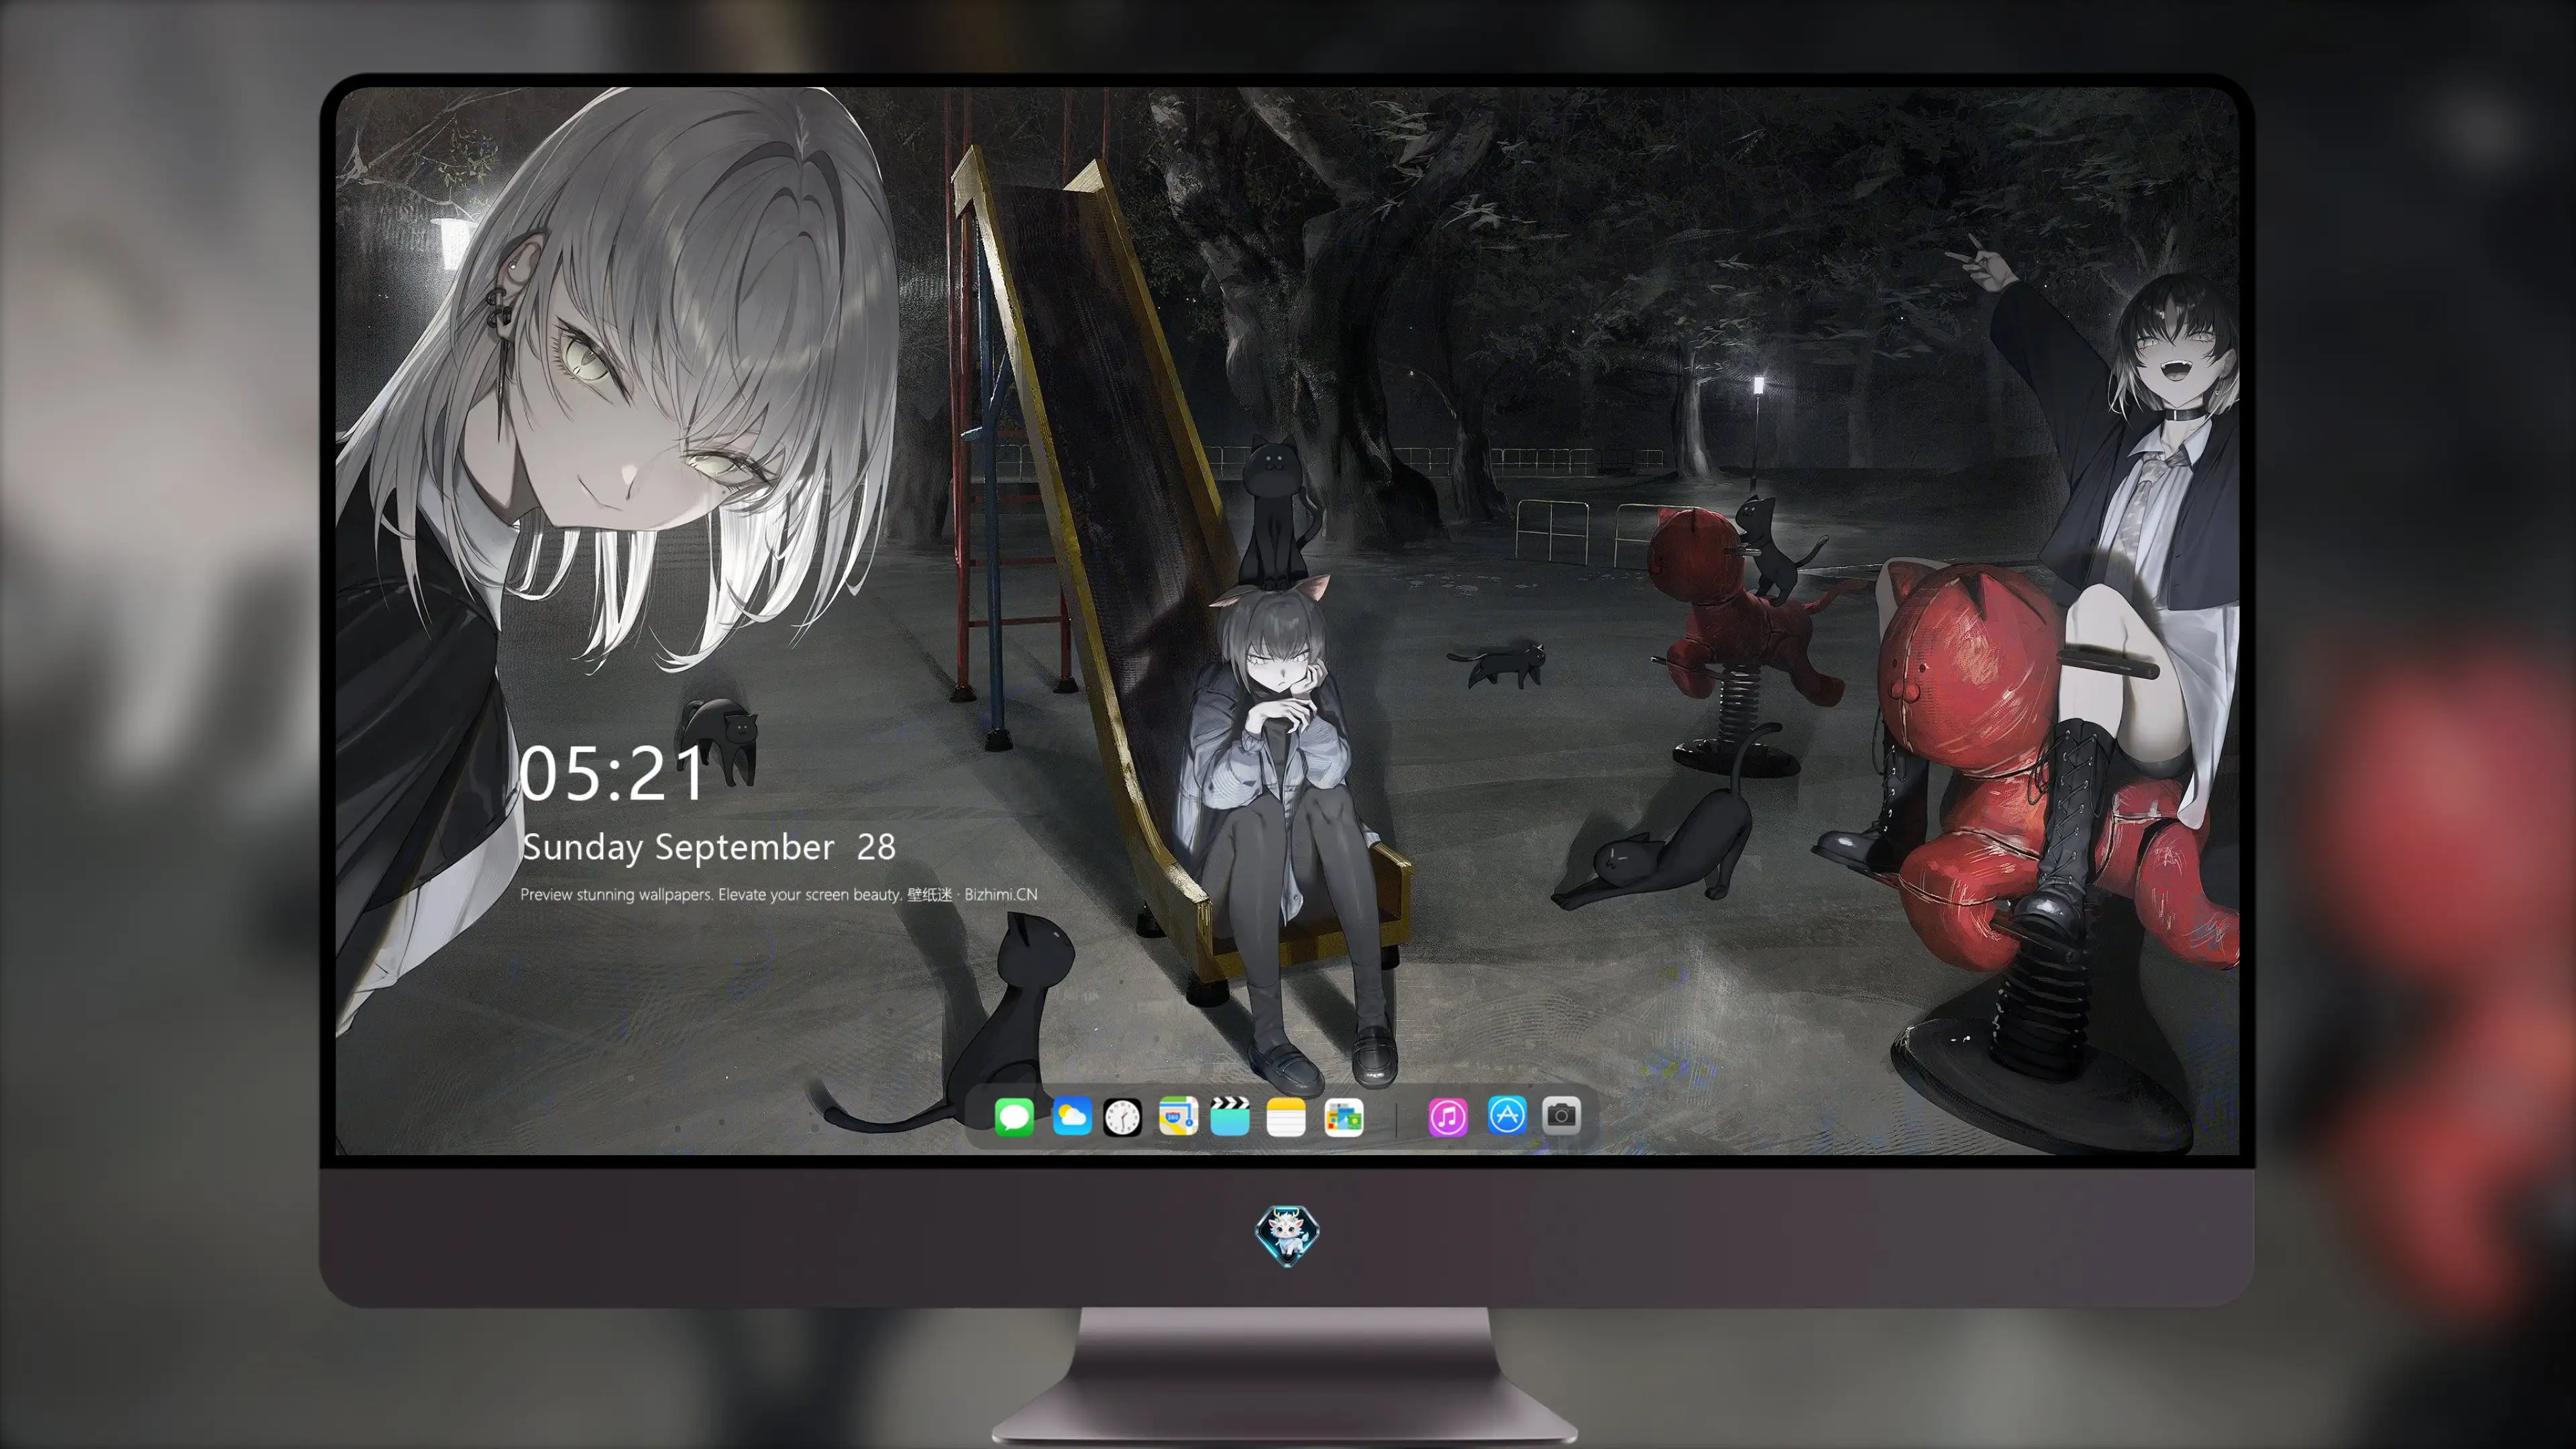The image size is (2576, 1449).
Task: Launch the Videos clapperboard app in the dock
Action: (1230, 1117)
